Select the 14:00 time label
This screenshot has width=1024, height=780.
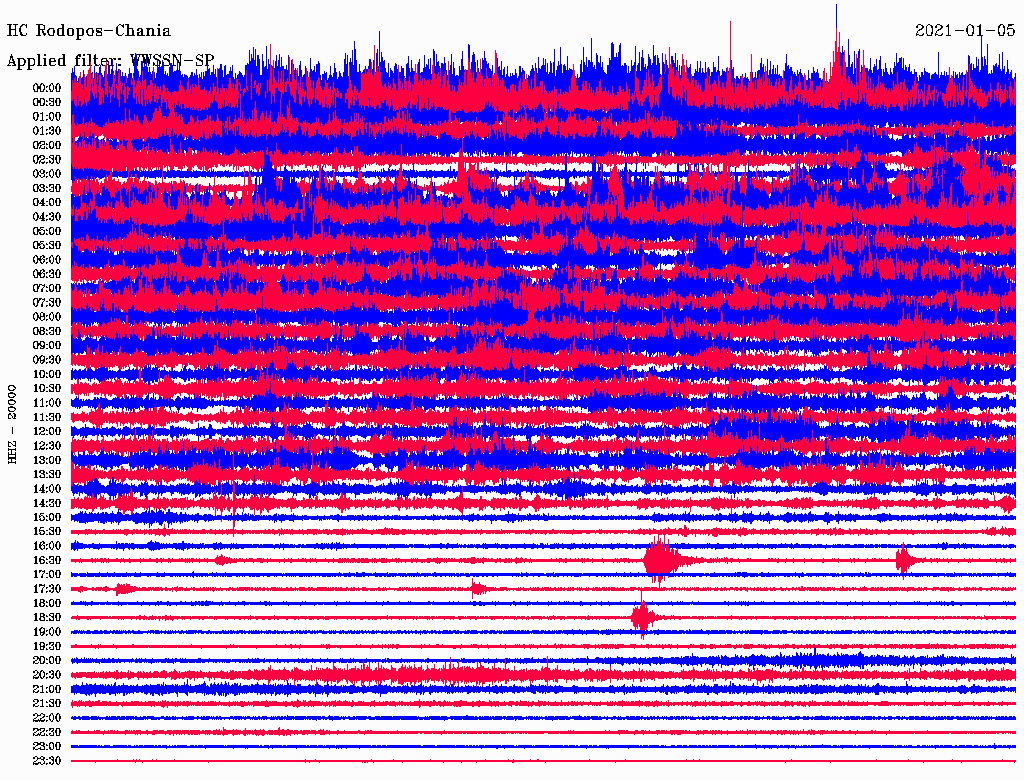(47, 489)
